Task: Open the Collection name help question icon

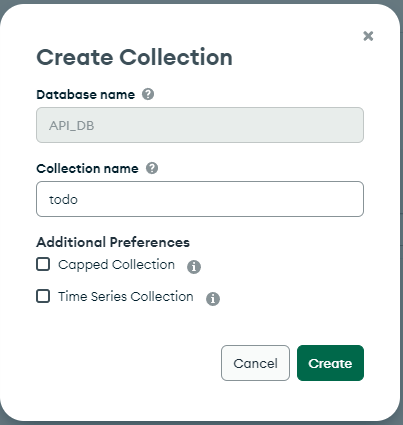Action: click(x=152, y=168)
